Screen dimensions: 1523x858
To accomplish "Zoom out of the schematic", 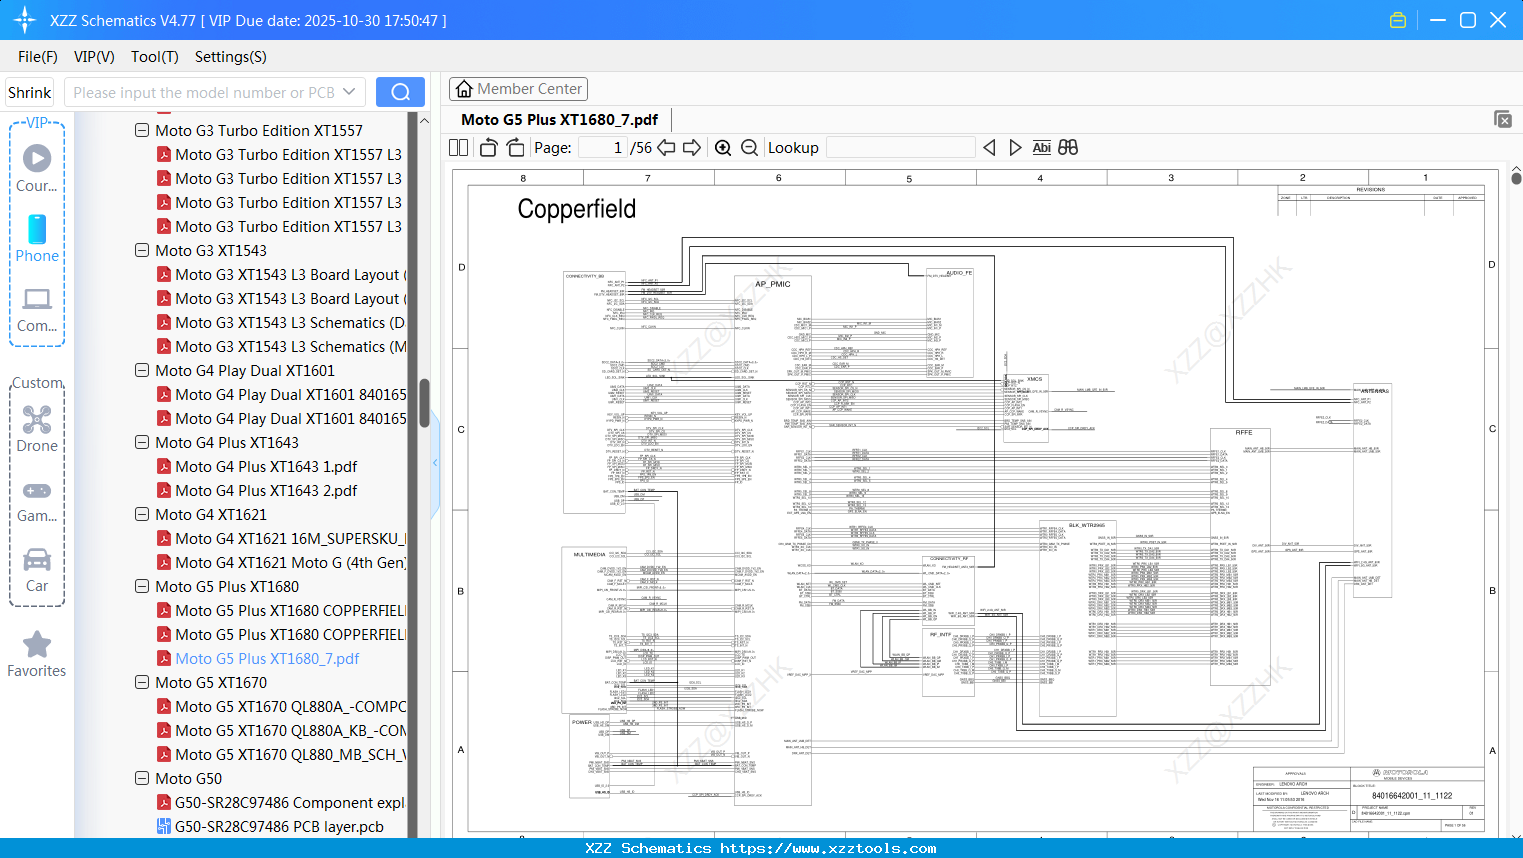I will 749,148.
